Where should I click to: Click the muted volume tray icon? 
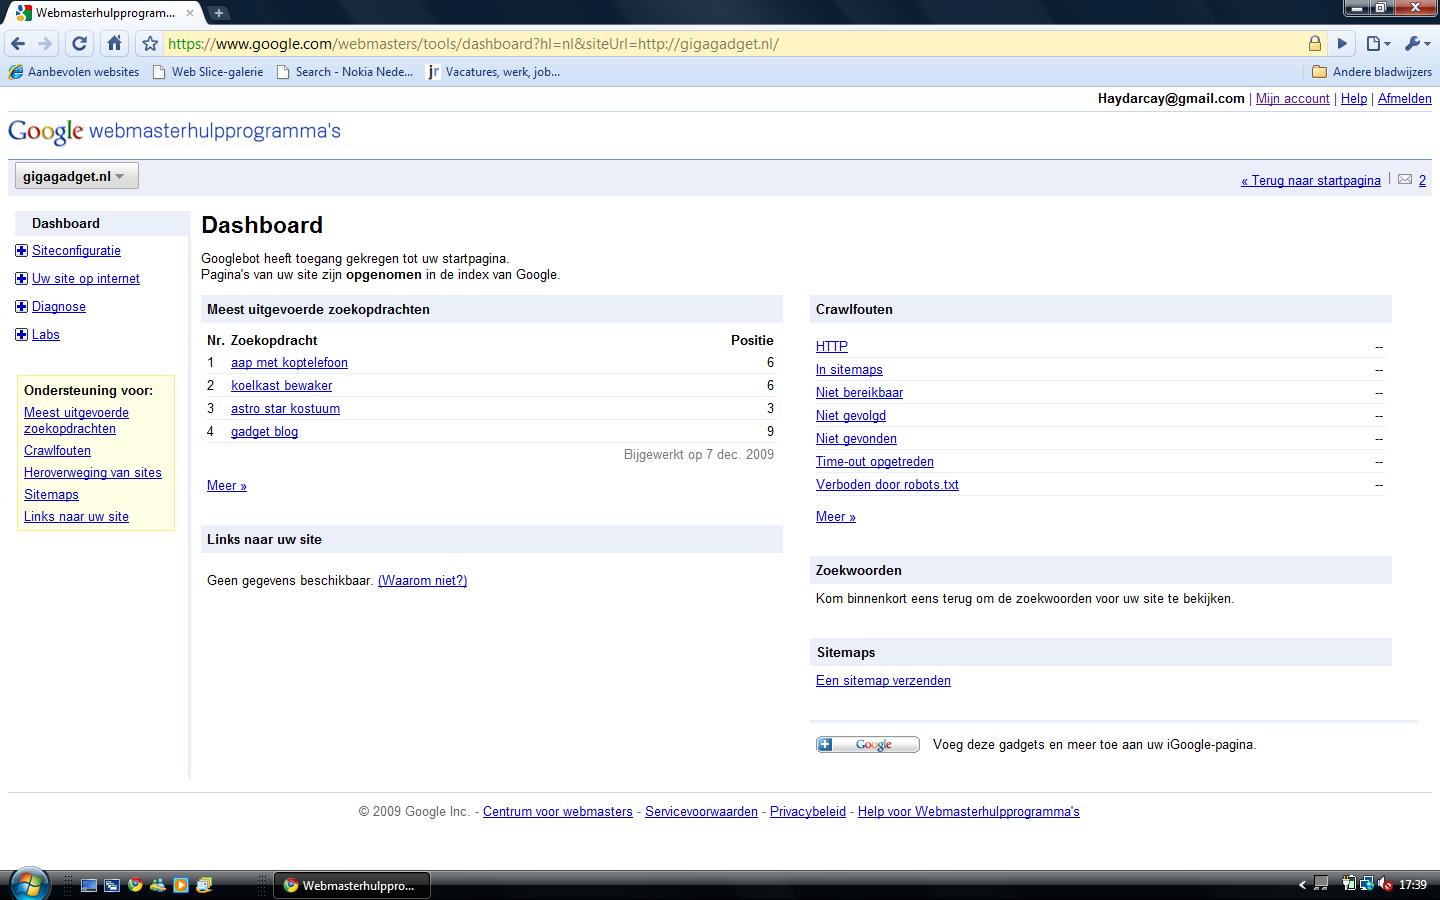click(1386, 884)
